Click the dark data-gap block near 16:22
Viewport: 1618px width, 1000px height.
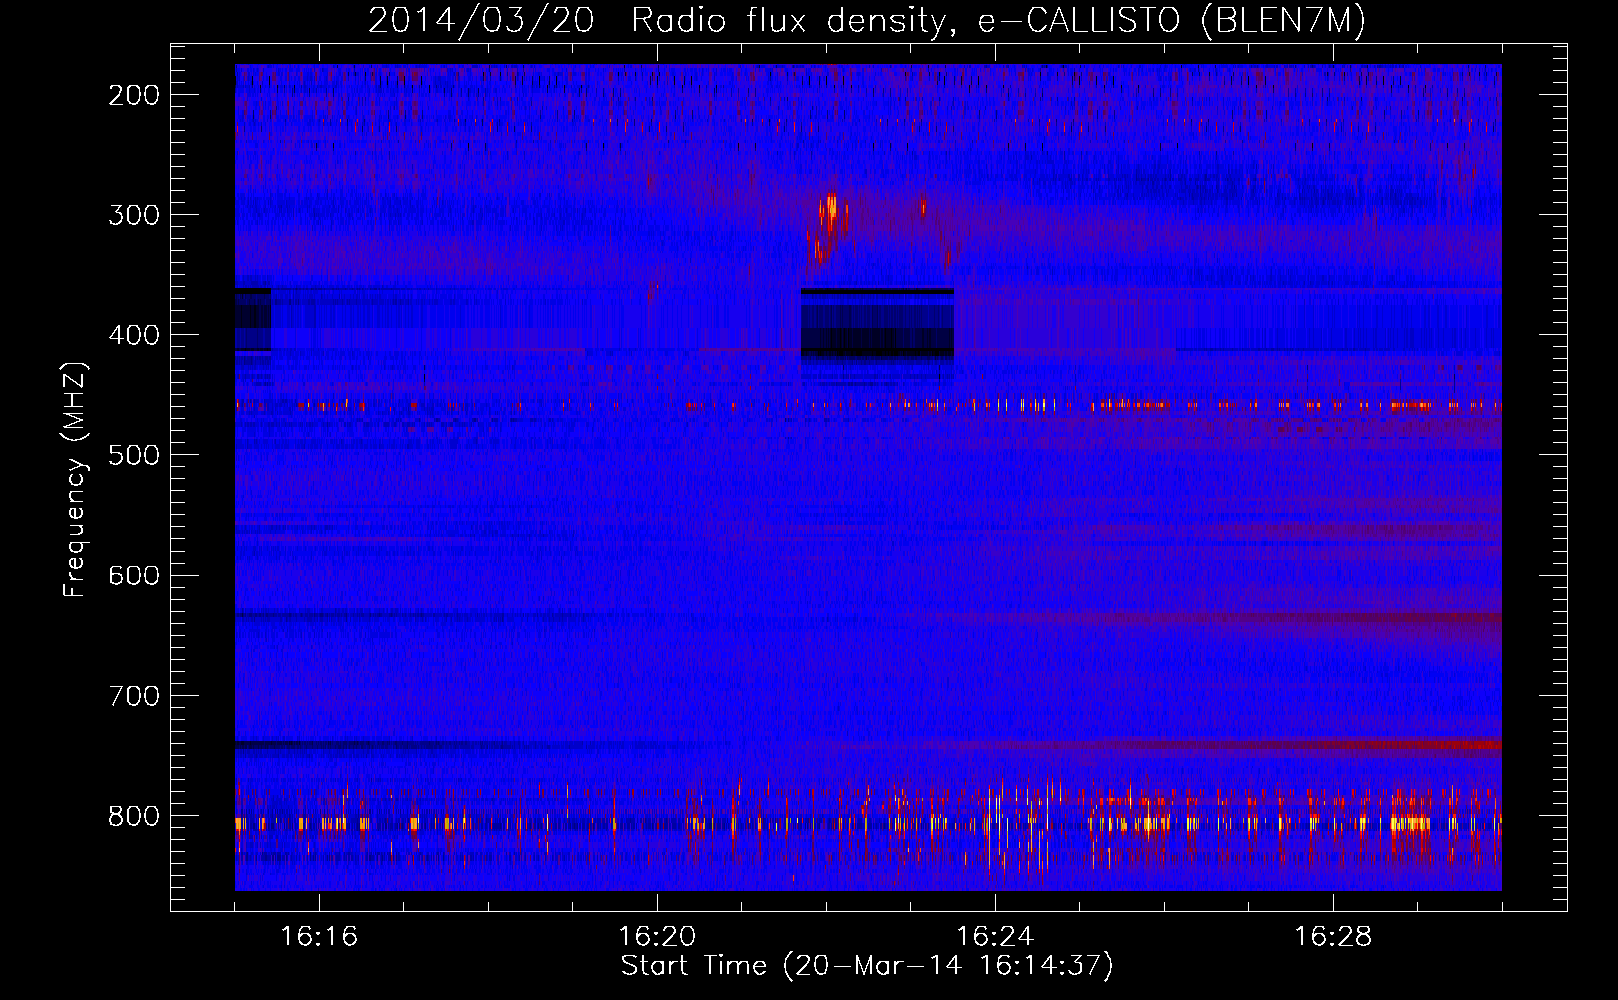point(877,323)
